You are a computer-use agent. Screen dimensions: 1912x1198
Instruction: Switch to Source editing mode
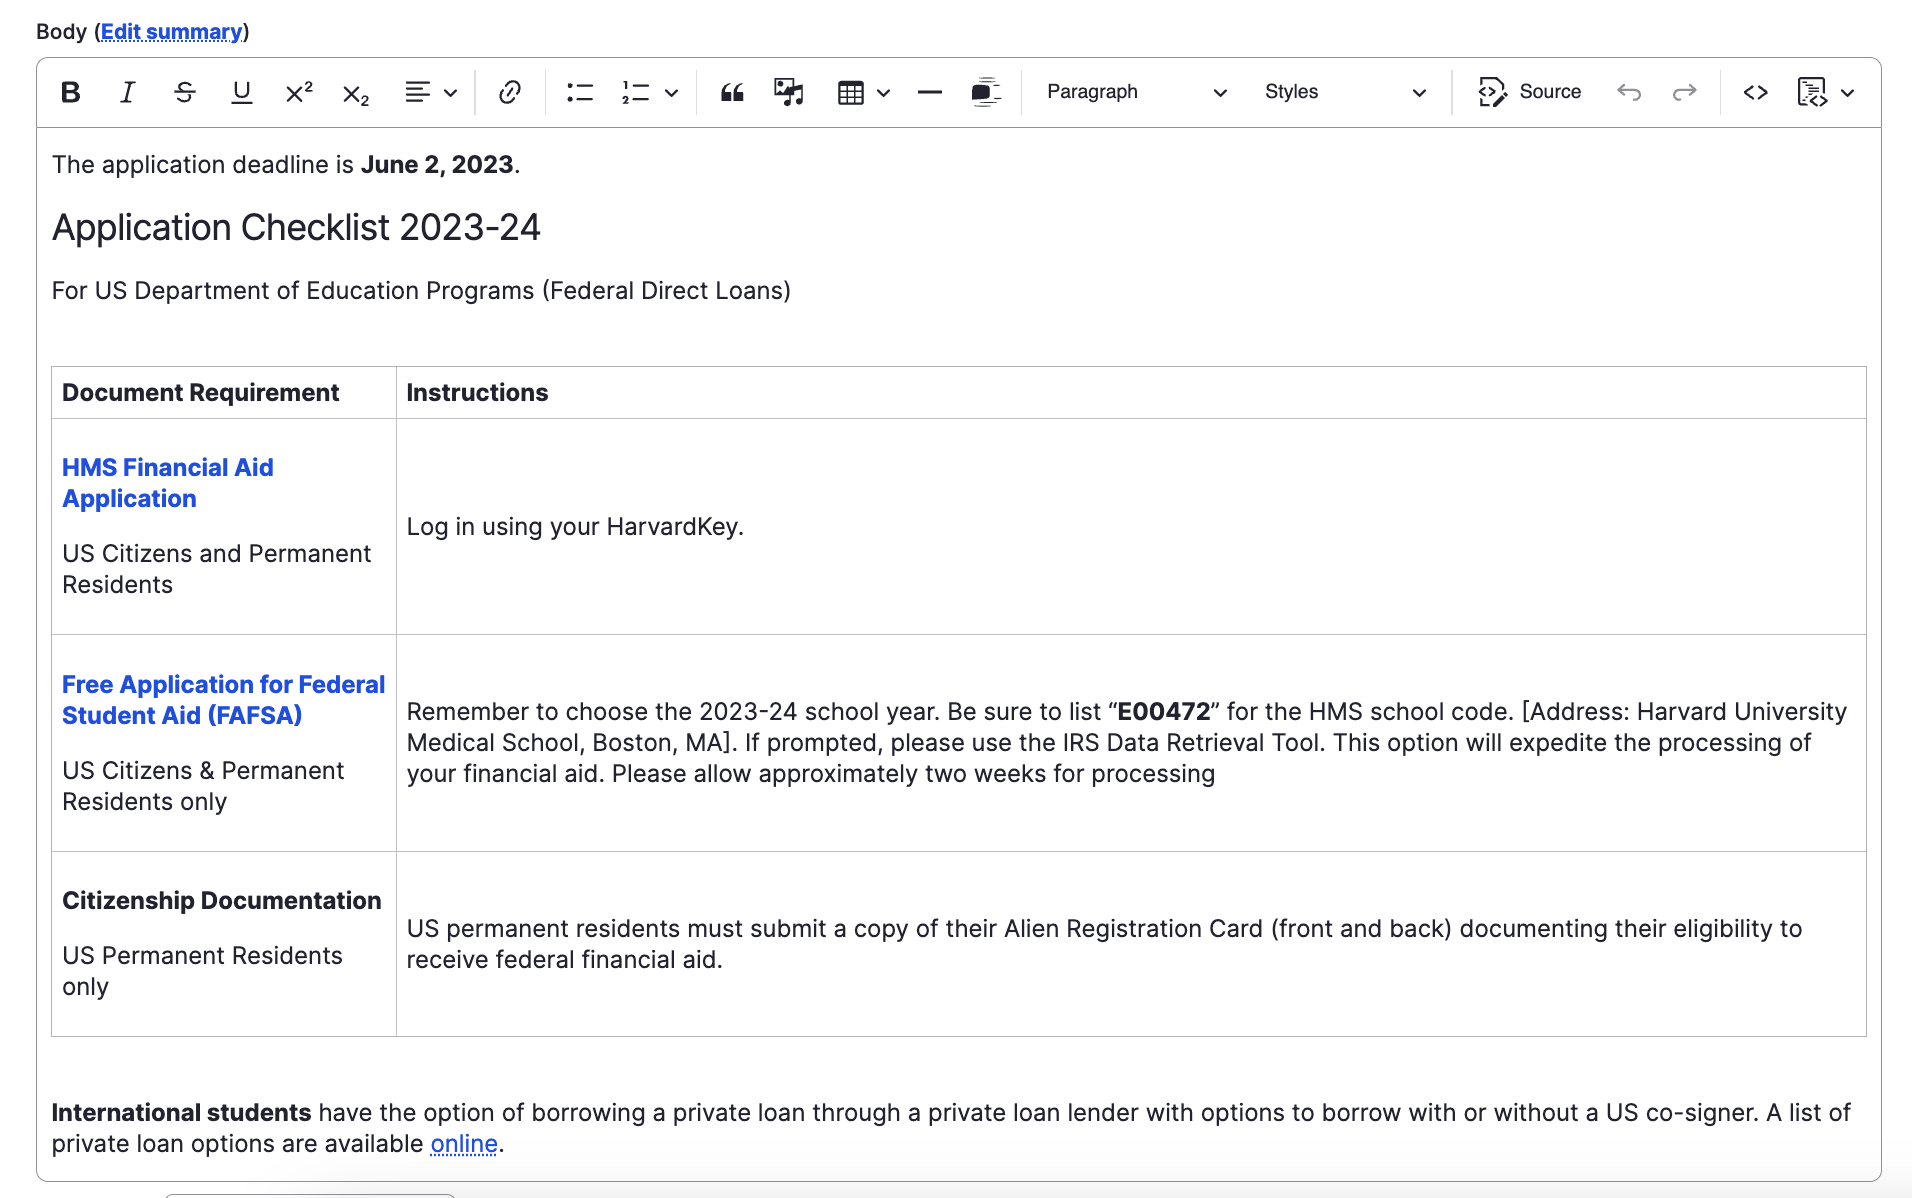[1529, 92]
